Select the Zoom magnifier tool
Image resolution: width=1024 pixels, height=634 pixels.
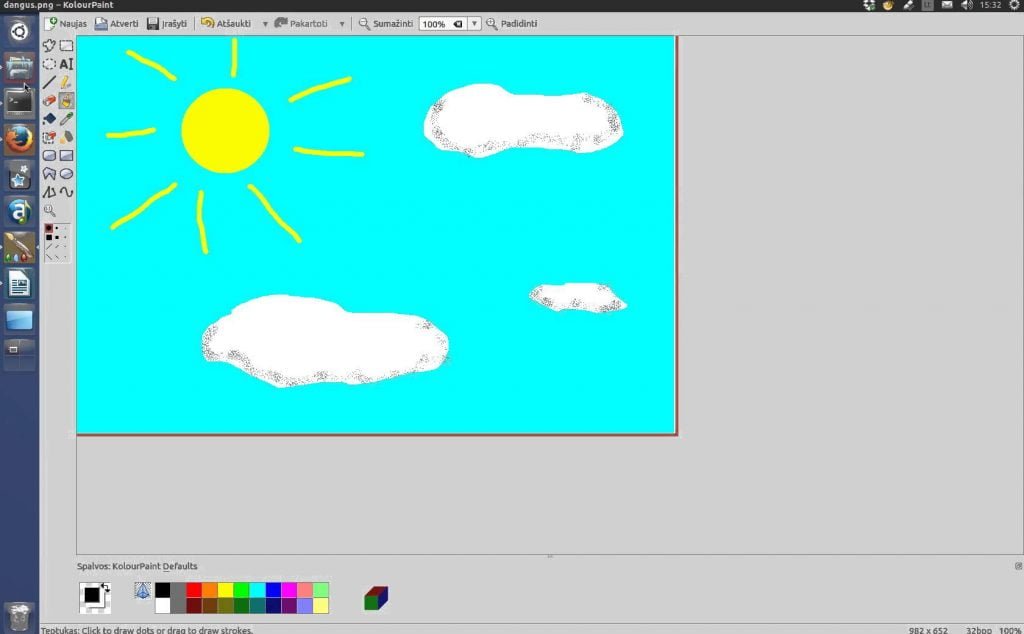(x=49, y=210)
